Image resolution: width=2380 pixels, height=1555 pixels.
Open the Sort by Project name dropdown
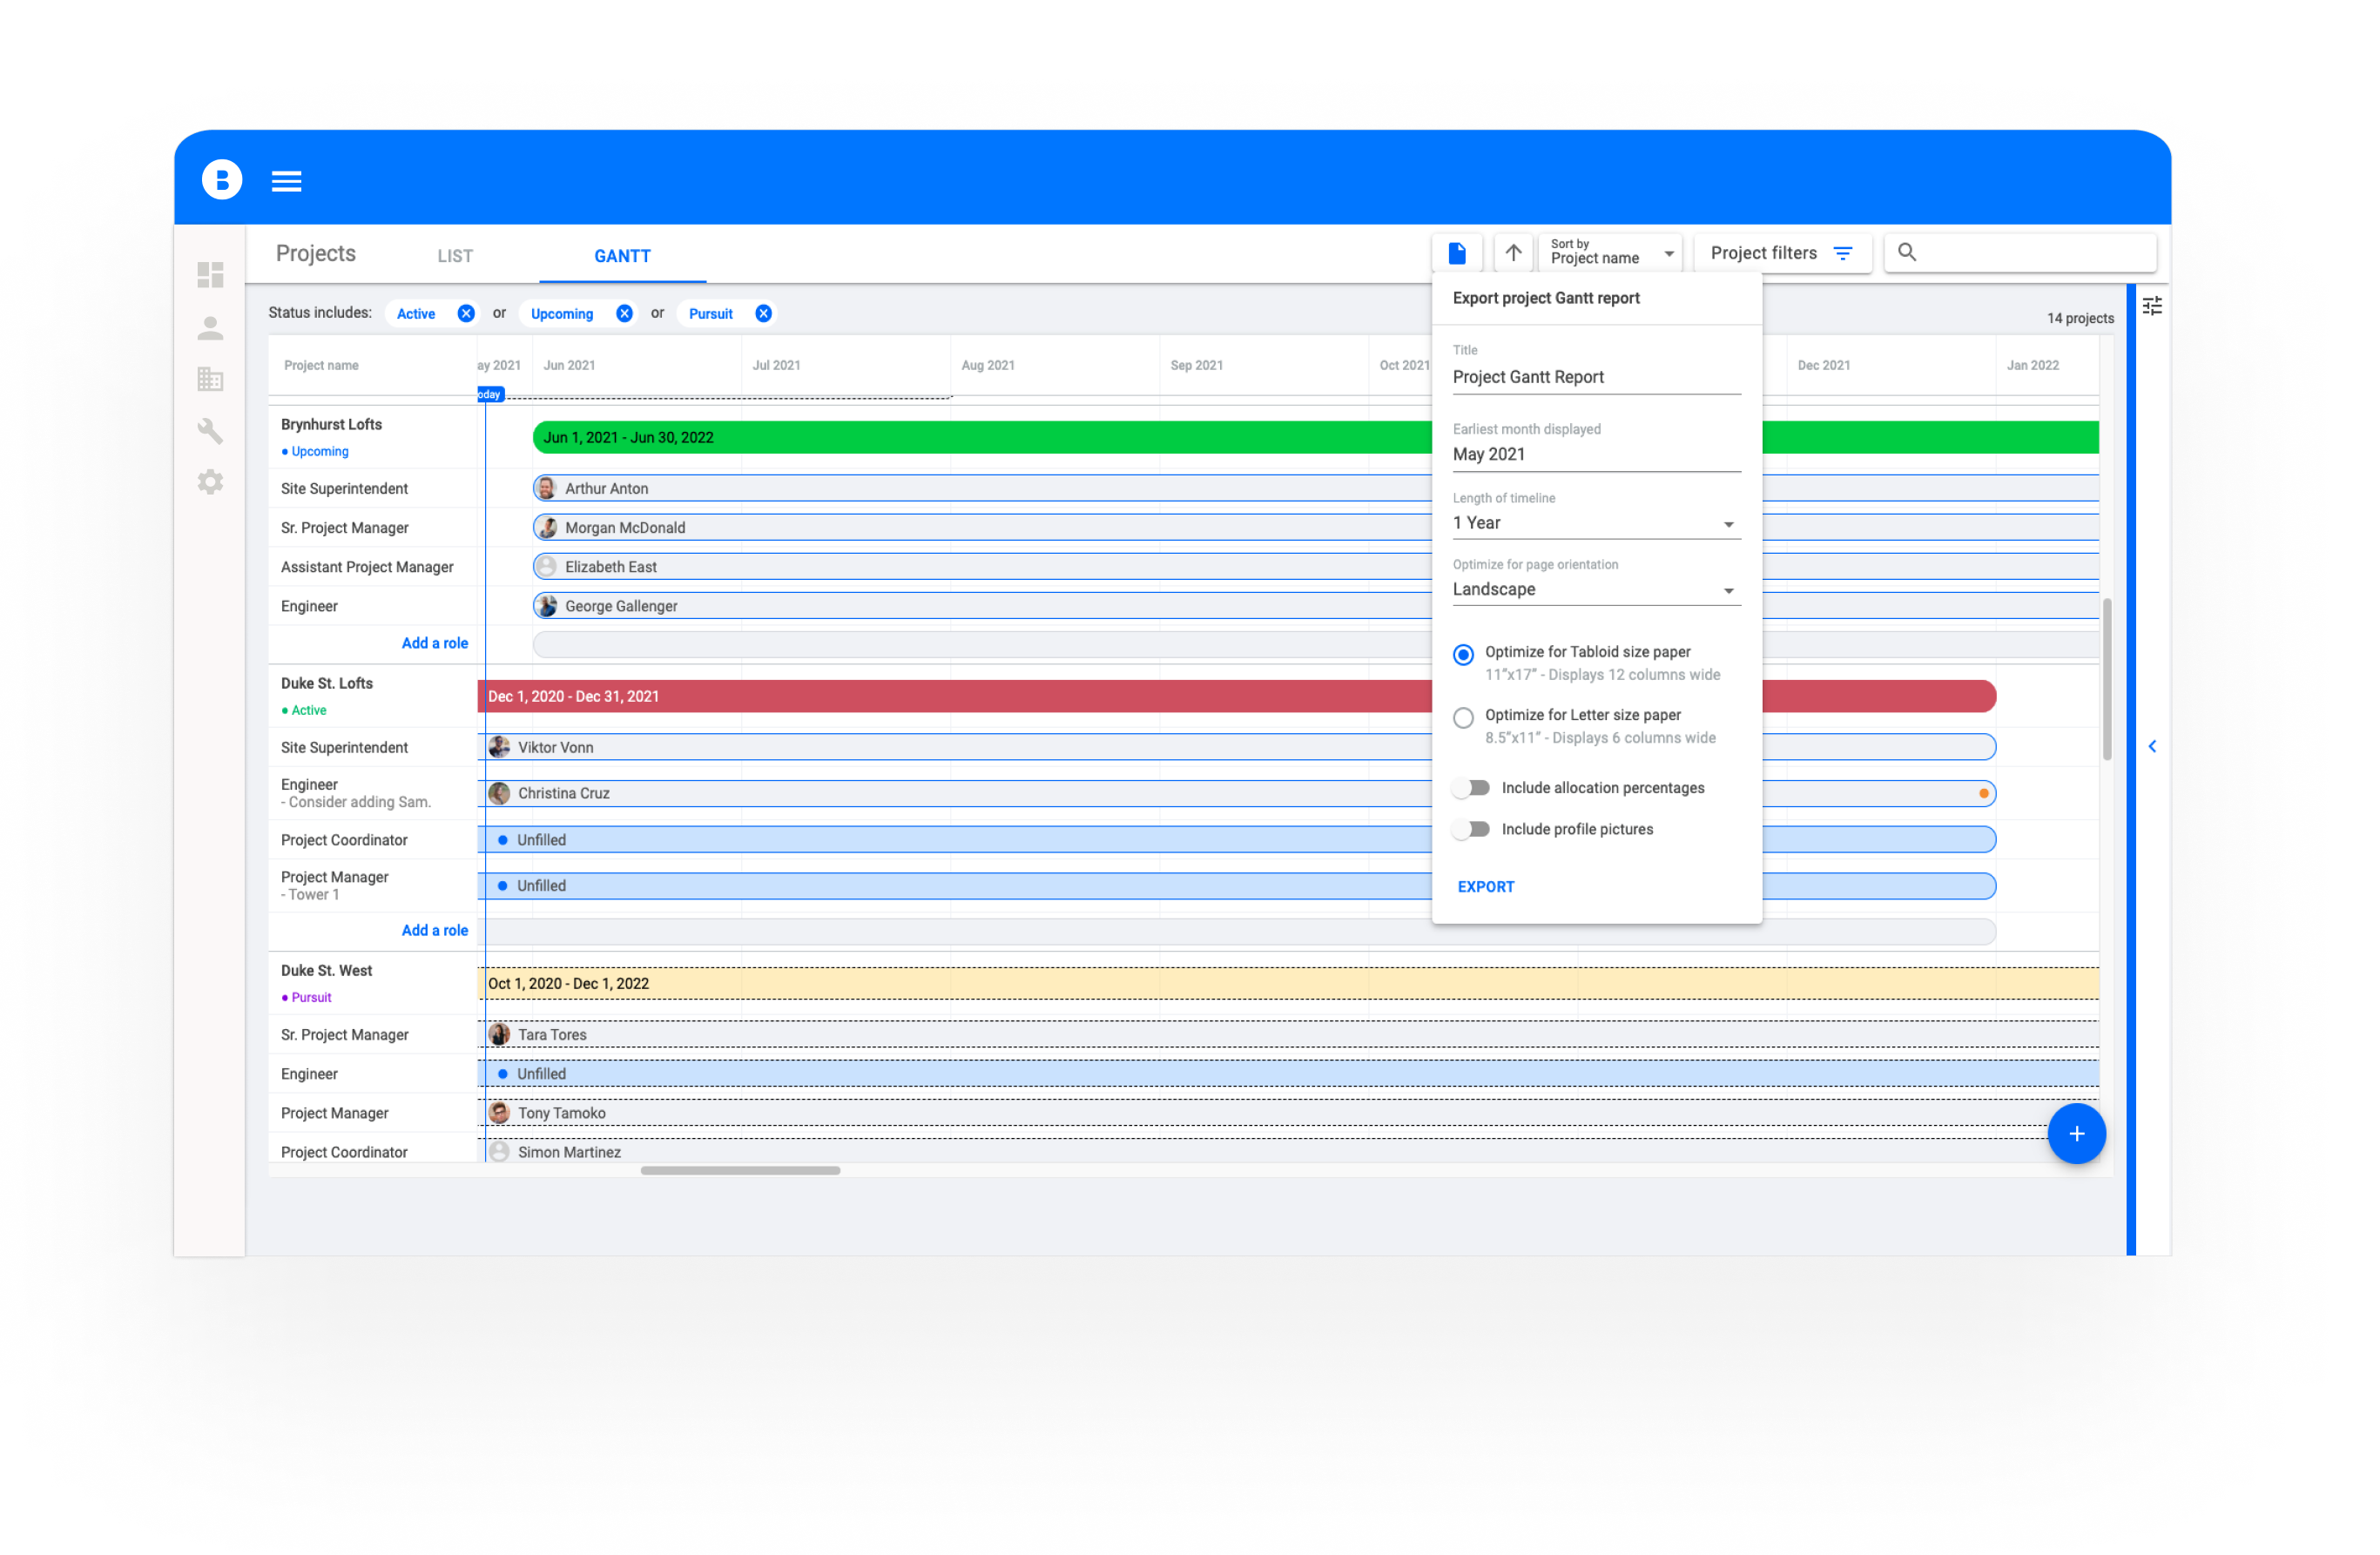[1612, 253]
